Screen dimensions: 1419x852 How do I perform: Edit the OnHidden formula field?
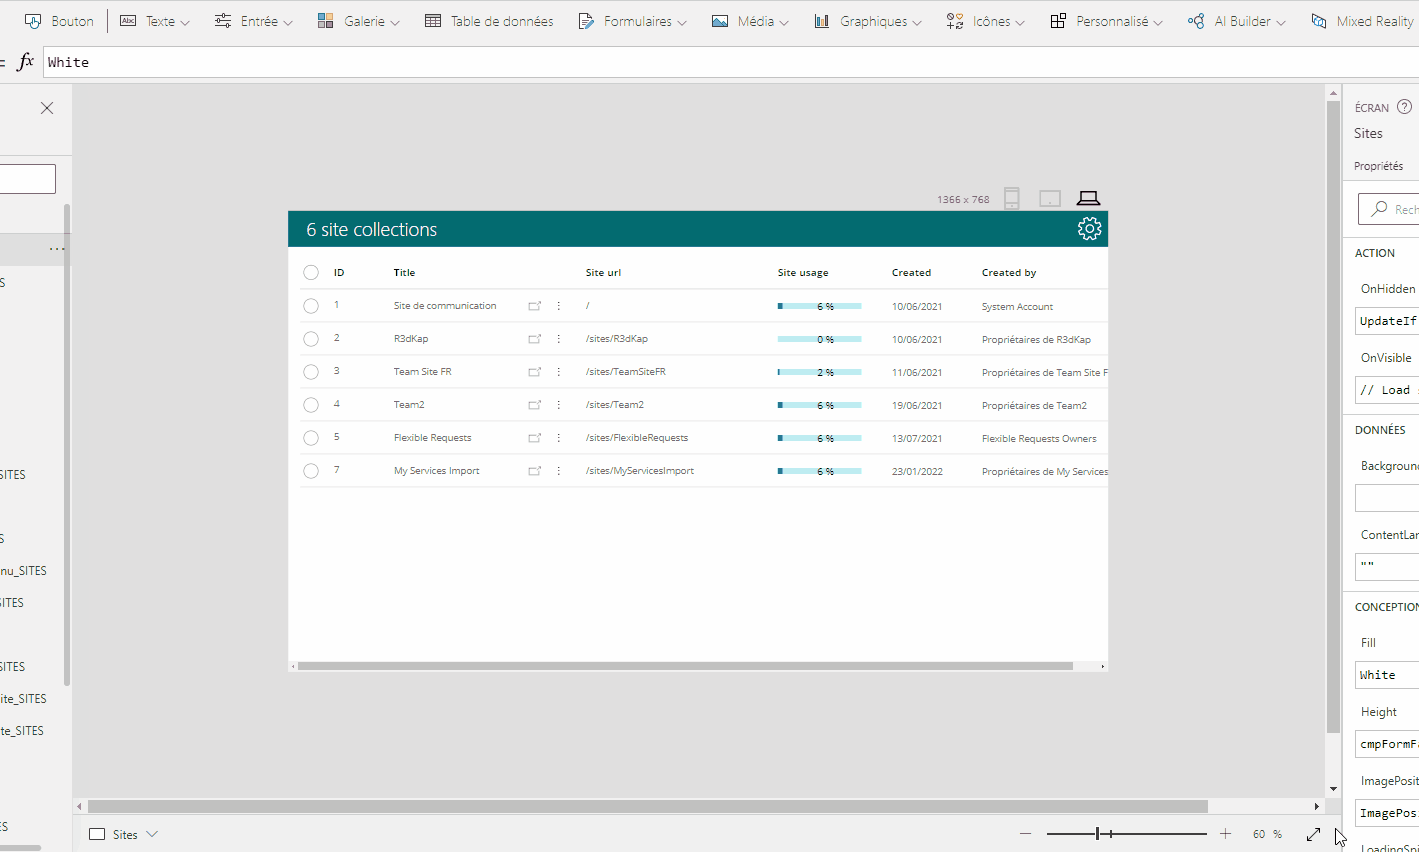pos(1387,321)
